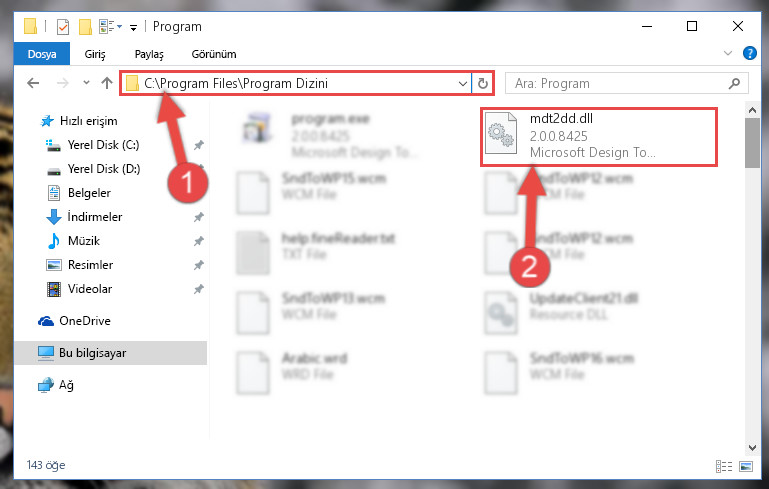This screenshot has width=769, height=489.
Task: Refresh the current folder view
Action: tap(483, 84)
